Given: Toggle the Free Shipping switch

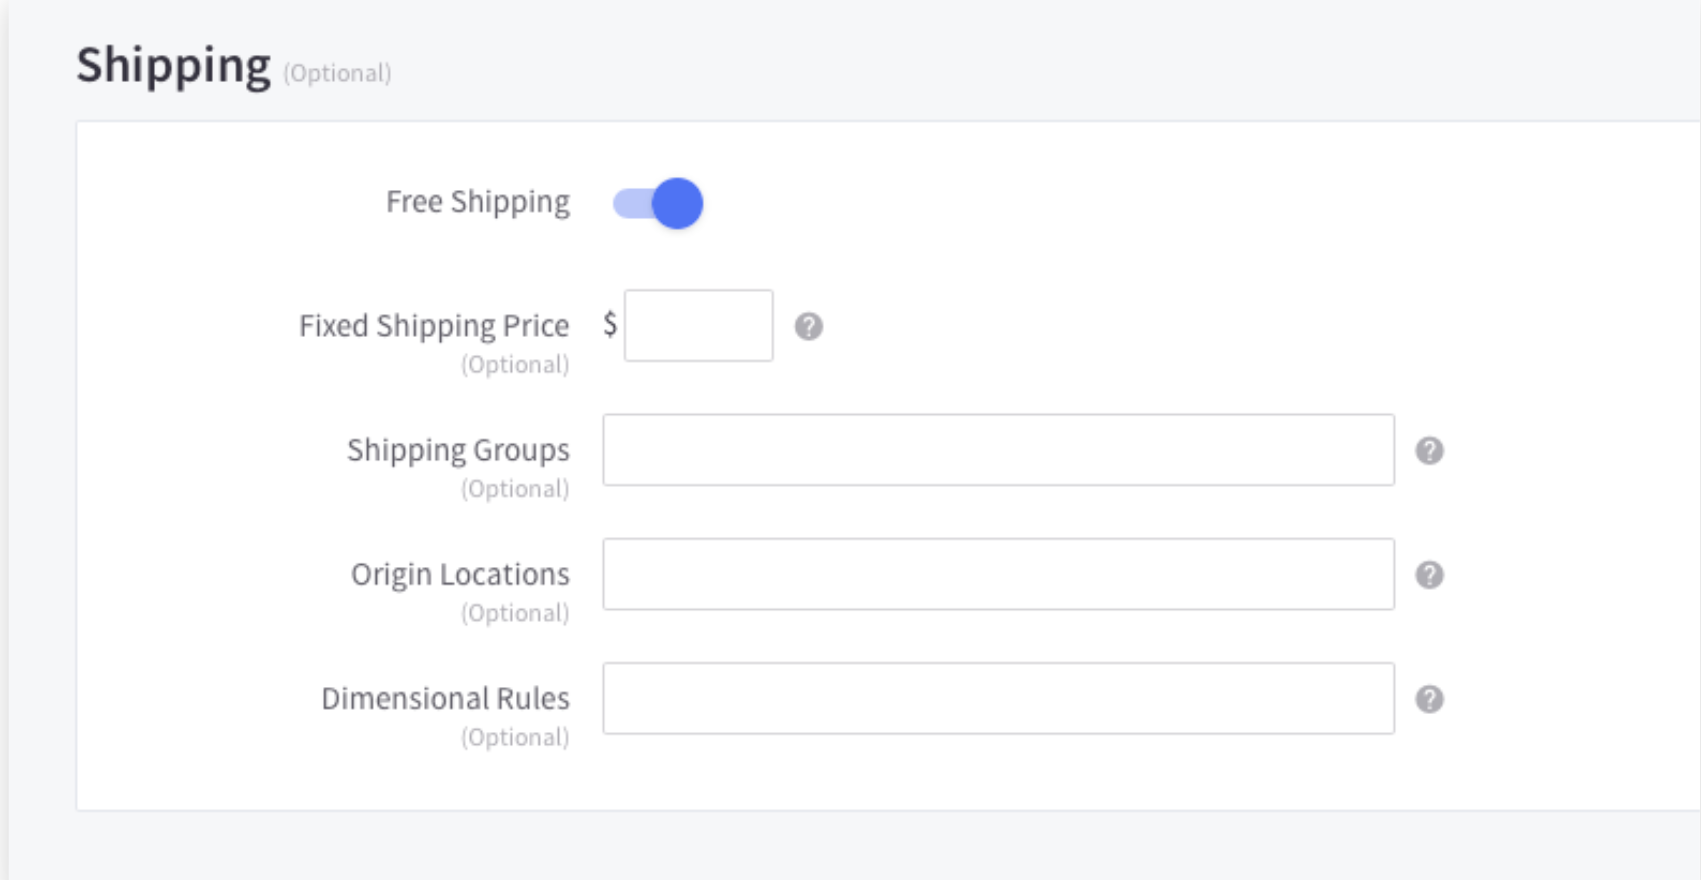Looking at the screenshot, I should tap(658, 203).
